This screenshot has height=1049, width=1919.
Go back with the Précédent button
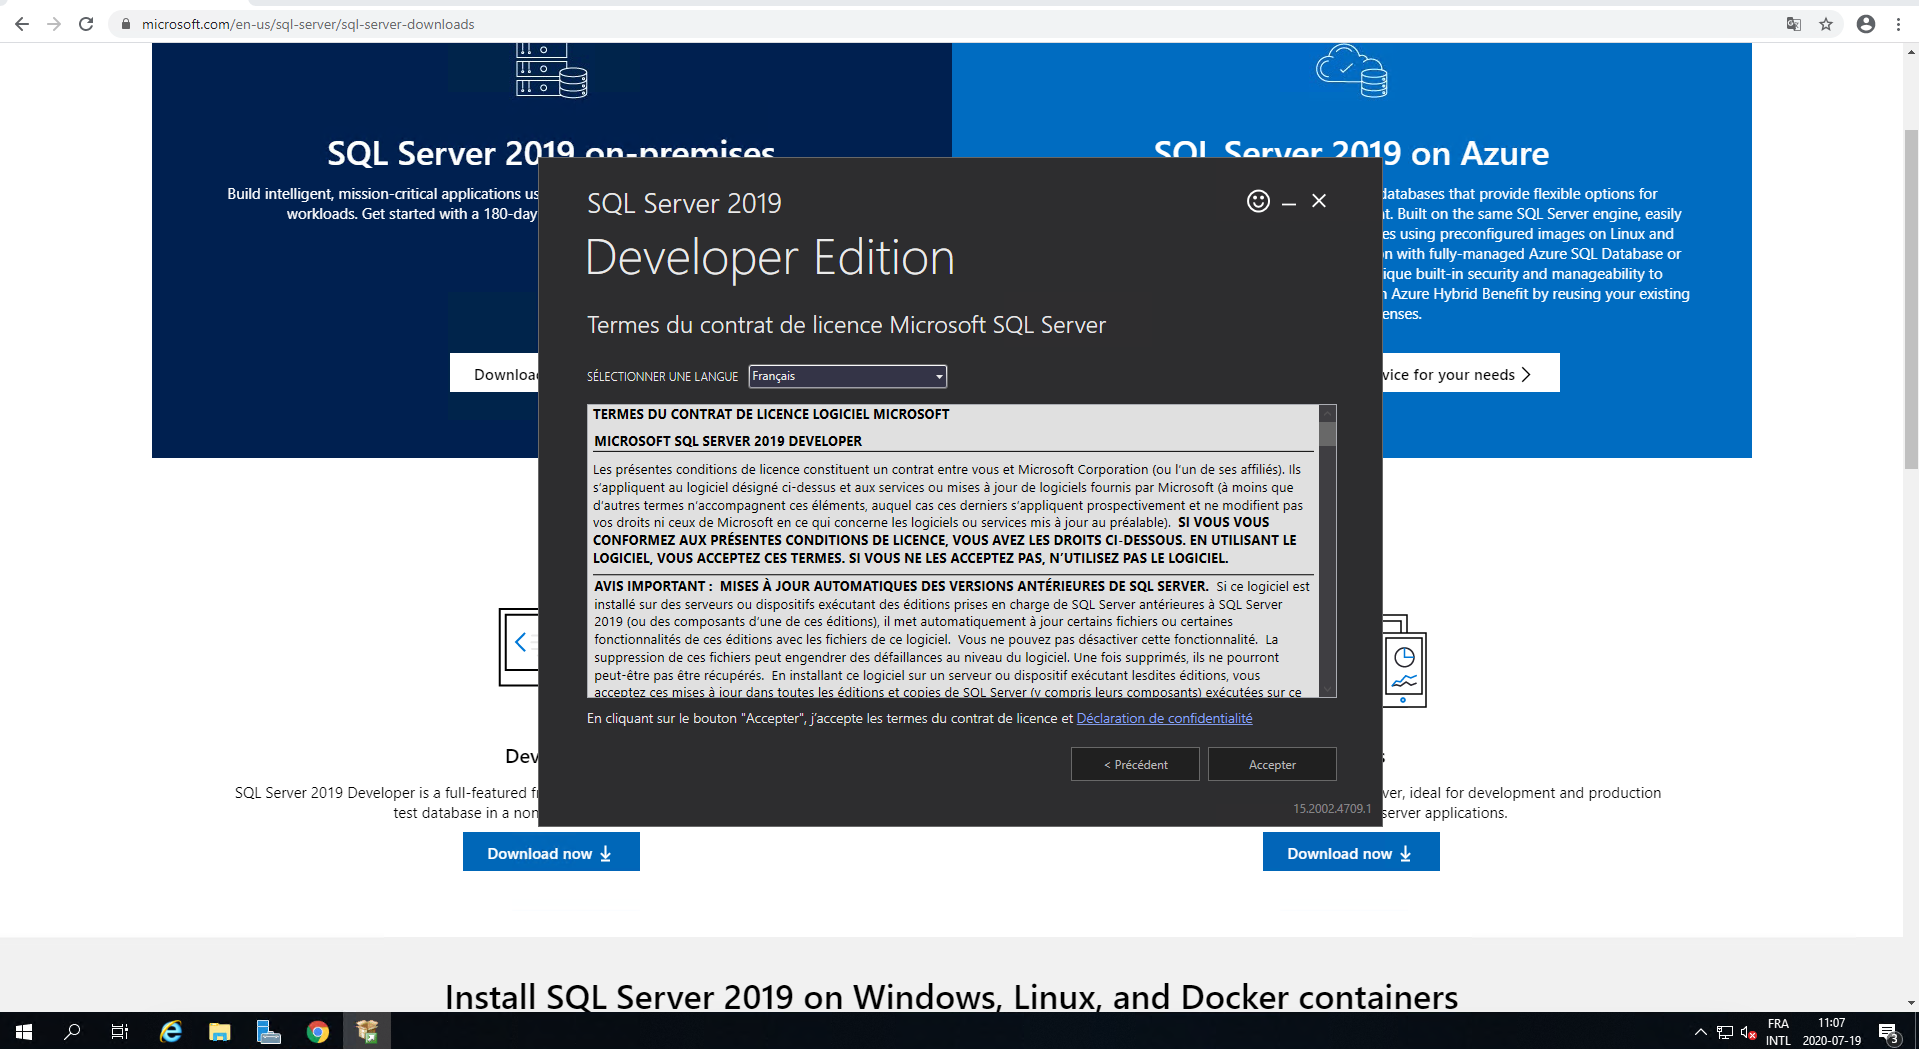click(x=1134, y=764)
